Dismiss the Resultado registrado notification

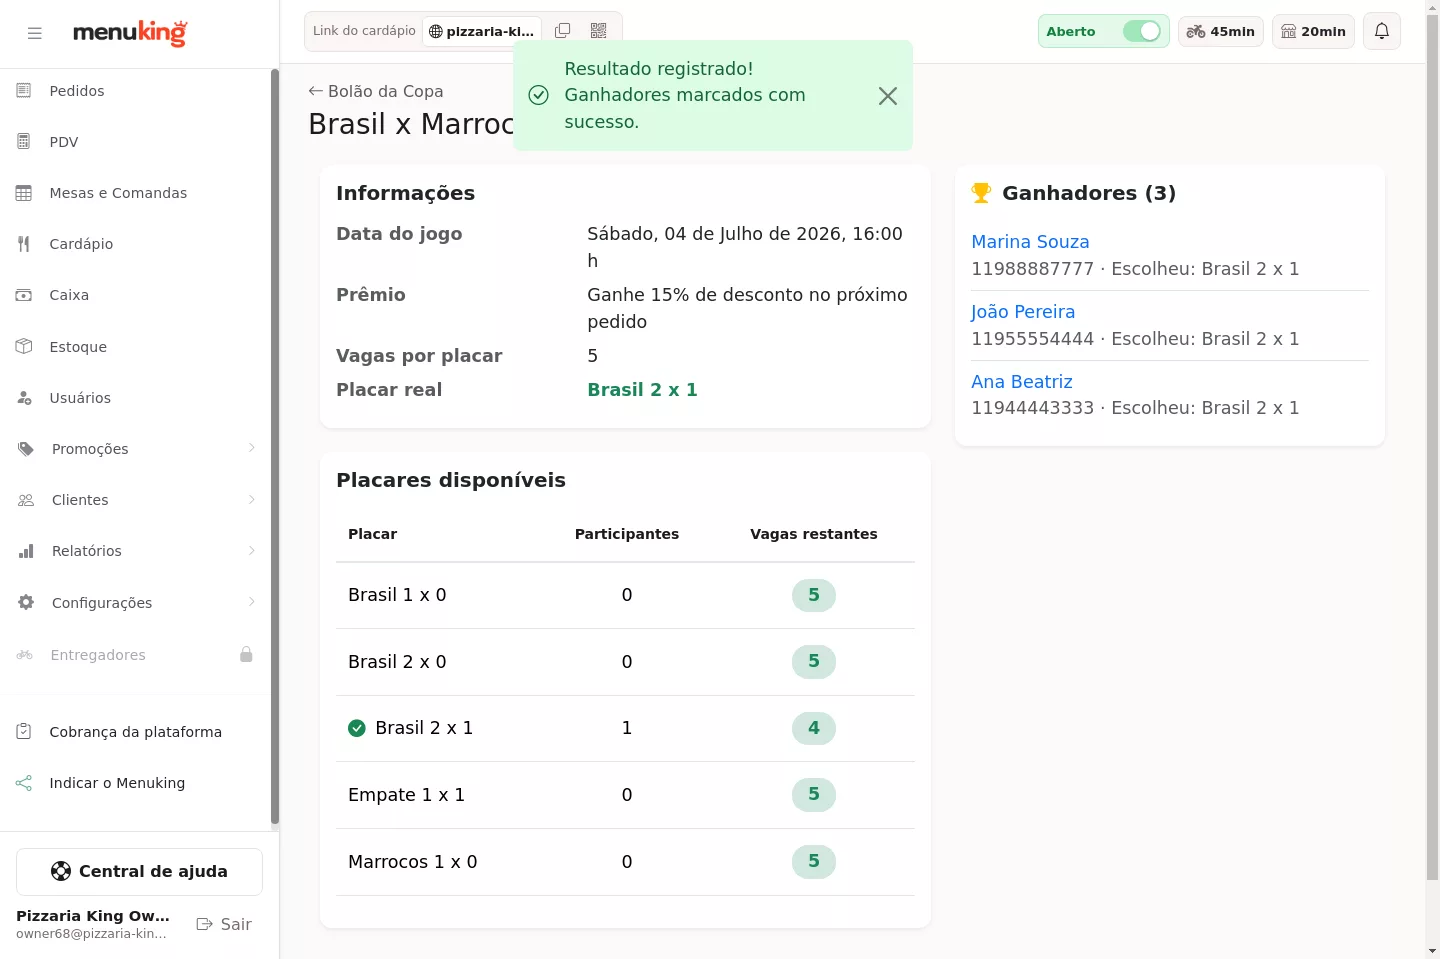[888, 96]
